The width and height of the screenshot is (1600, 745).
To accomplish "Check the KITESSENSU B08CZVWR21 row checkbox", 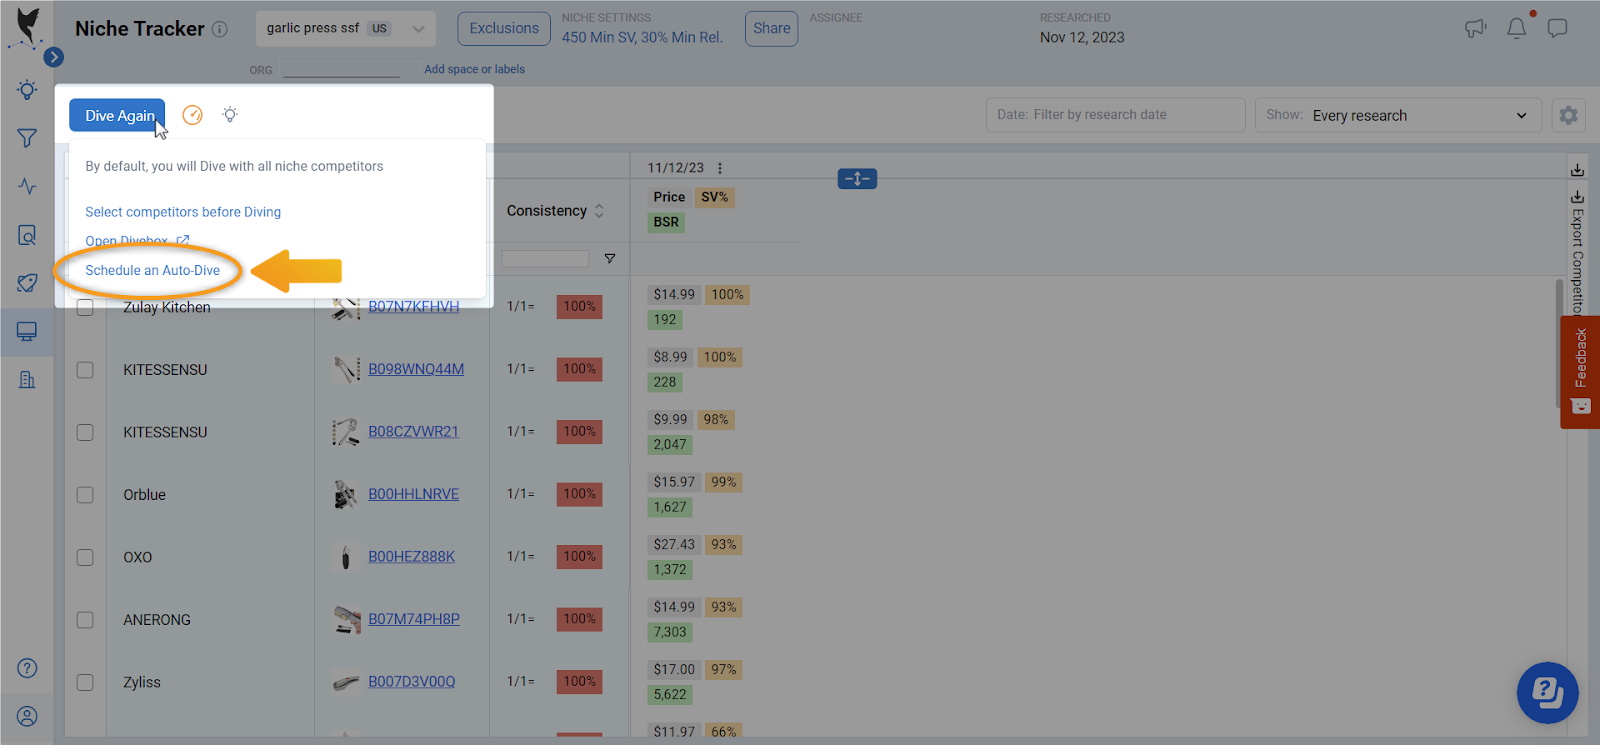I will [85, 432].
